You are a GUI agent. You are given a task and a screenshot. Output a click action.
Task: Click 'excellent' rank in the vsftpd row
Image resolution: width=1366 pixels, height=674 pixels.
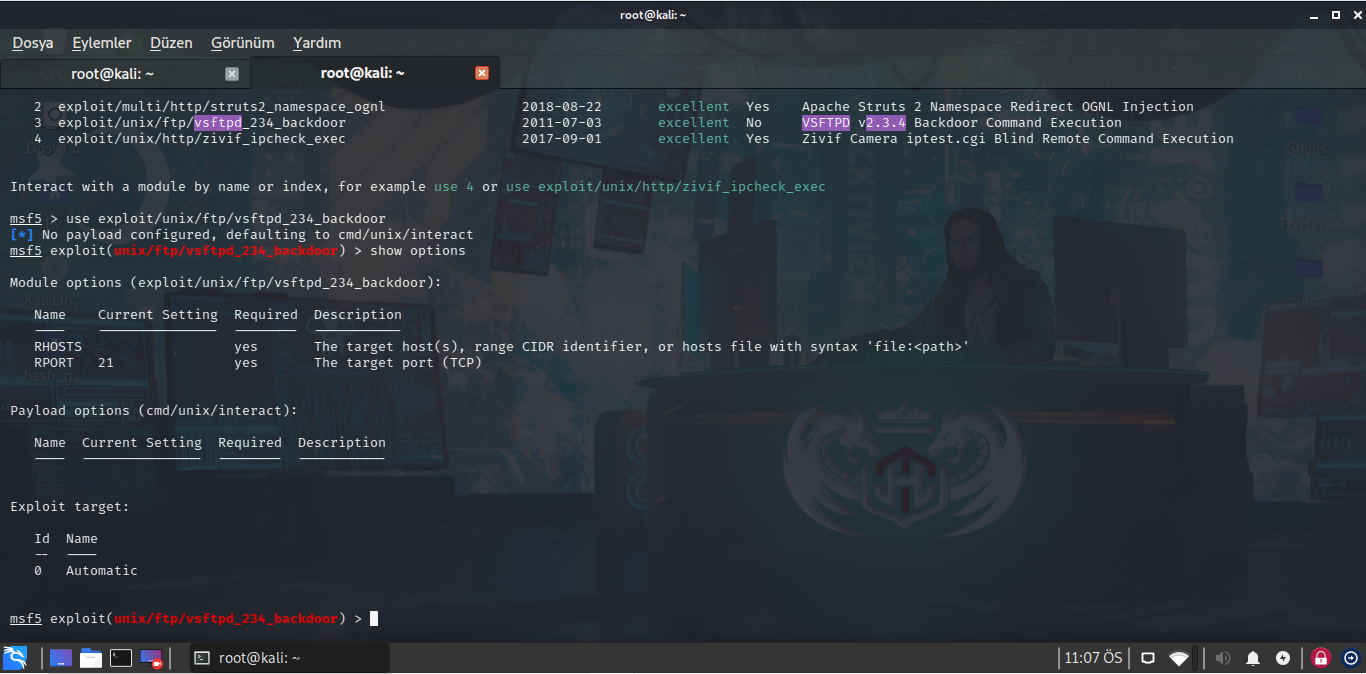point(694,123)
